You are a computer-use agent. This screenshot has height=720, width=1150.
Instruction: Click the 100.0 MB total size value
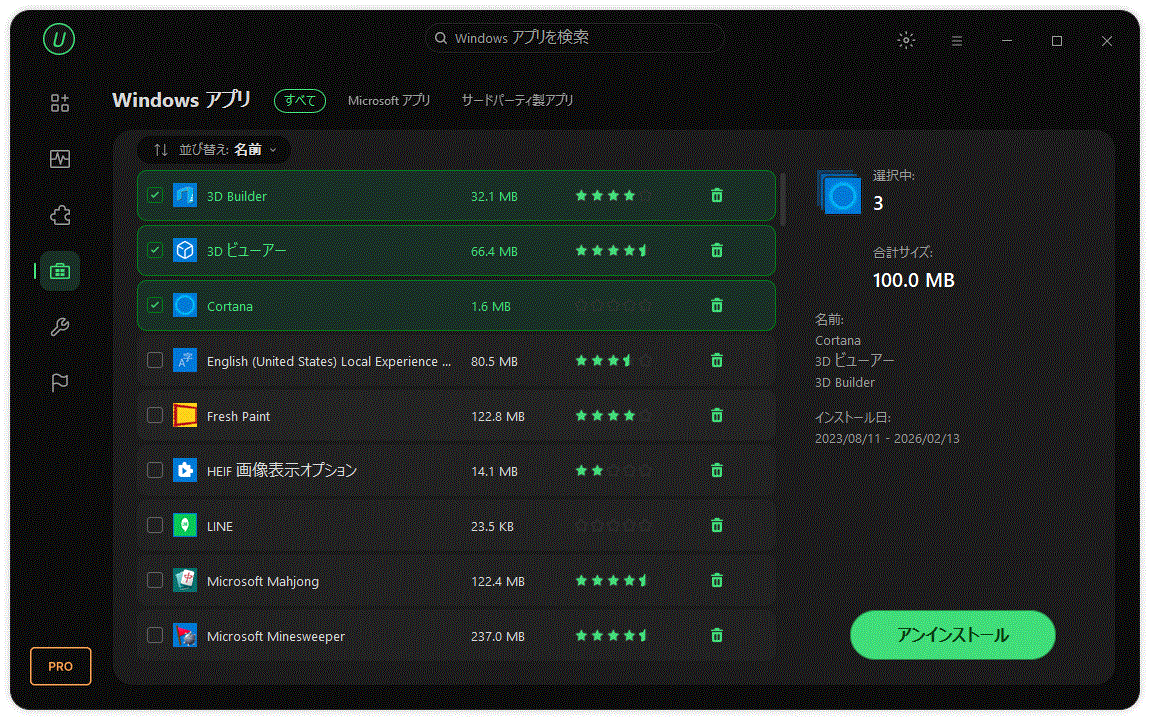tap(914, 280)
